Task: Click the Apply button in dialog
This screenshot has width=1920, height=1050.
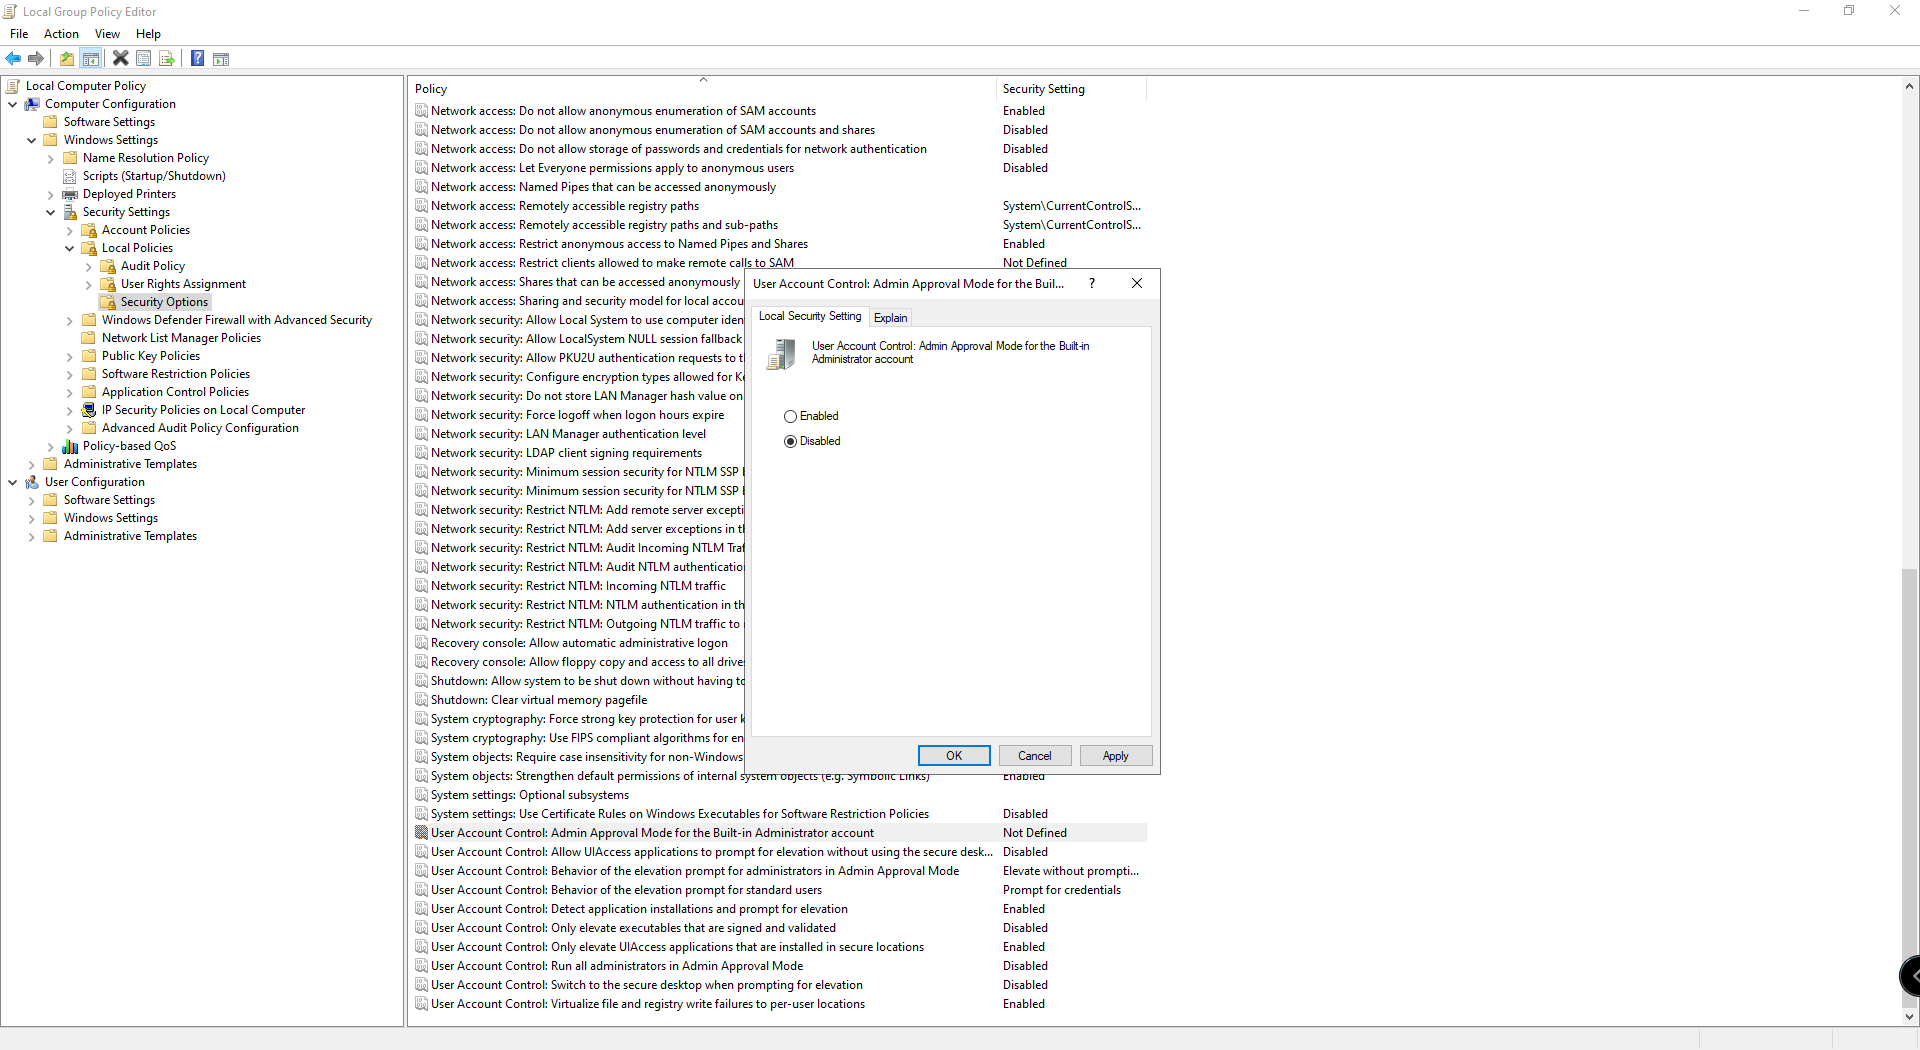Action: 1115,756
